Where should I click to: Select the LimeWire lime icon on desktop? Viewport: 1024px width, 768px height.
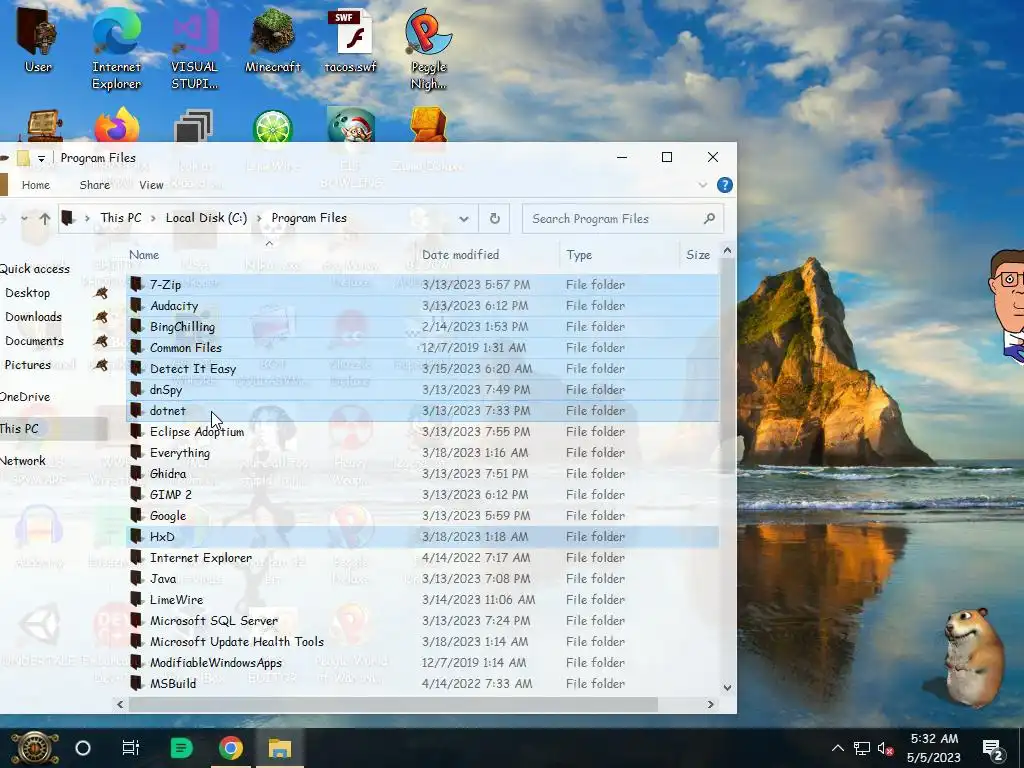pyautogui.click(x=272, y=127)
